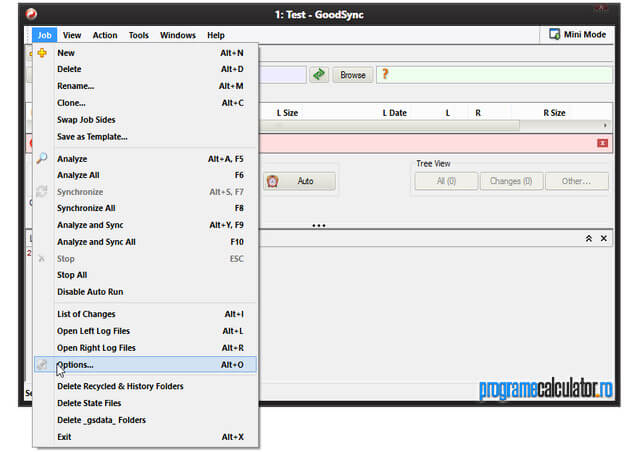Click the green sync direction arrows icon
The width and height of the screenshot is (640, 452).
[x=319, y=75]
